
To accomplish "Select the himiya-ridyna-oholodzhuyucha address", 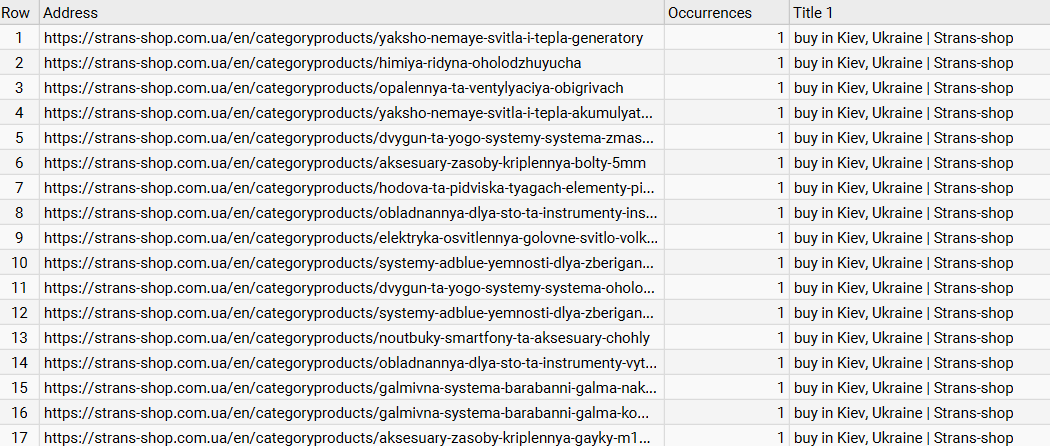I will 313,63.
